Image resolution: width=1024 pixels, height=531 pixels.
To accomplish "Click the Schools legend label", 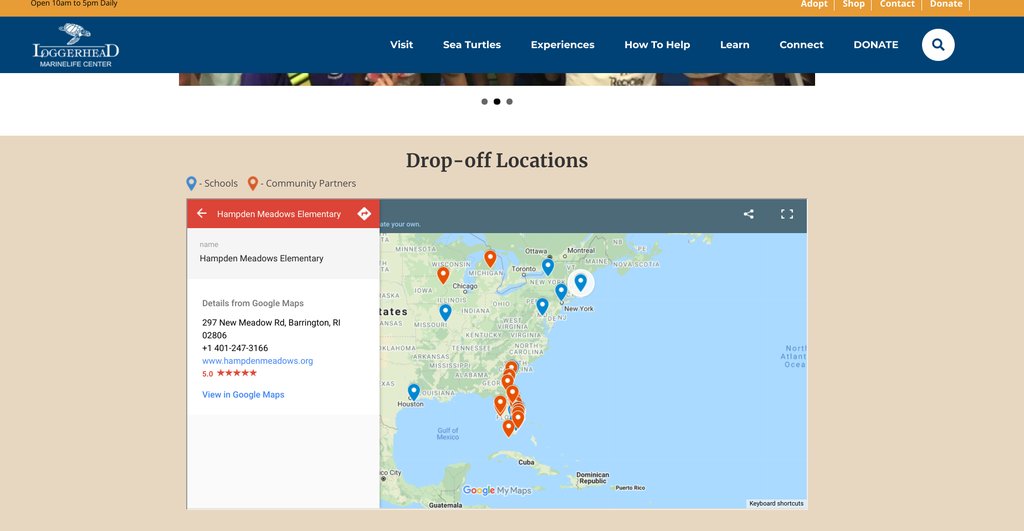I will [x=221, y=184].
